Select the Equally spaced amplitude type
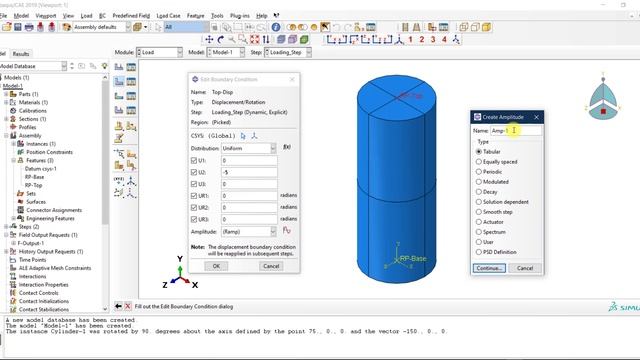This screenshot has height=360, width=640. [x=479, y=162]
